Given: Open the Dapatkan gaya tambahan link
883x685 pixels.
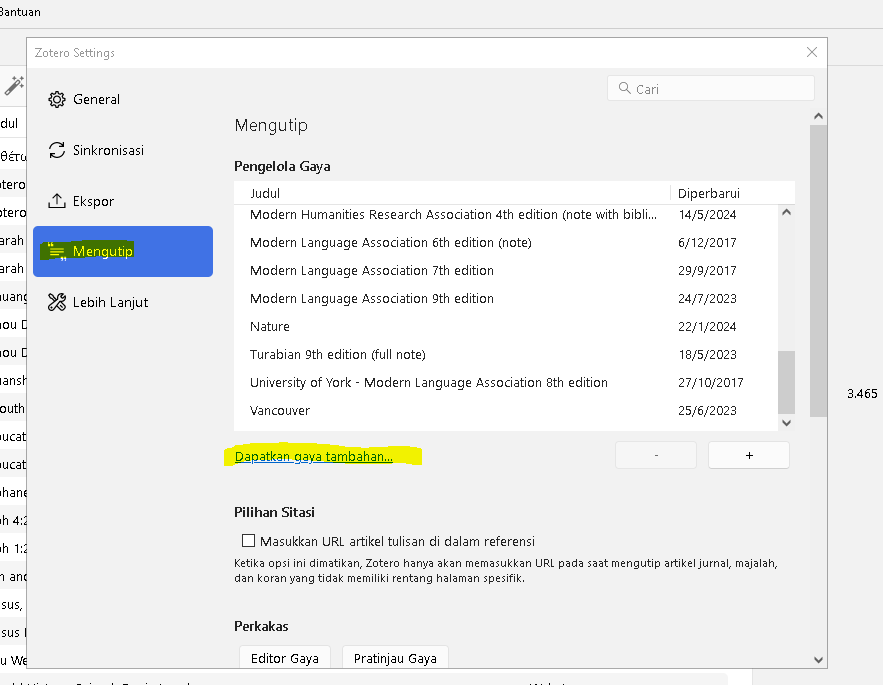Looking at the screenshot, I should click(x=314, y=456).
